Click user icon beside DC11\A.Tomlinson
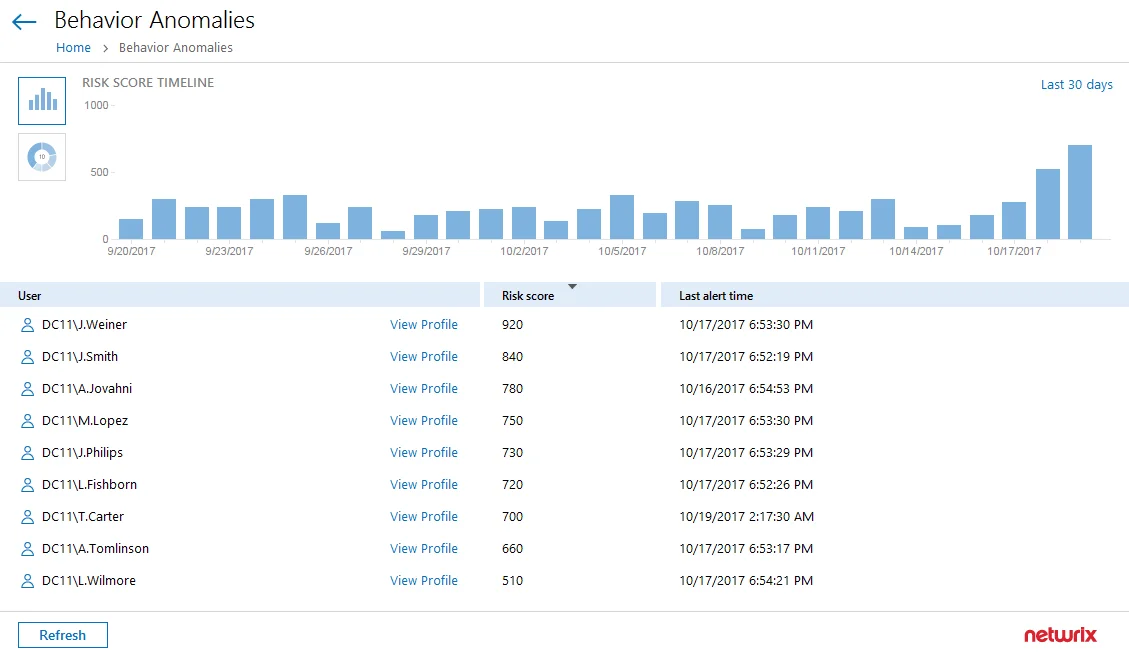This screenshot has height=655, width=1129. click(x=27, y=549)
